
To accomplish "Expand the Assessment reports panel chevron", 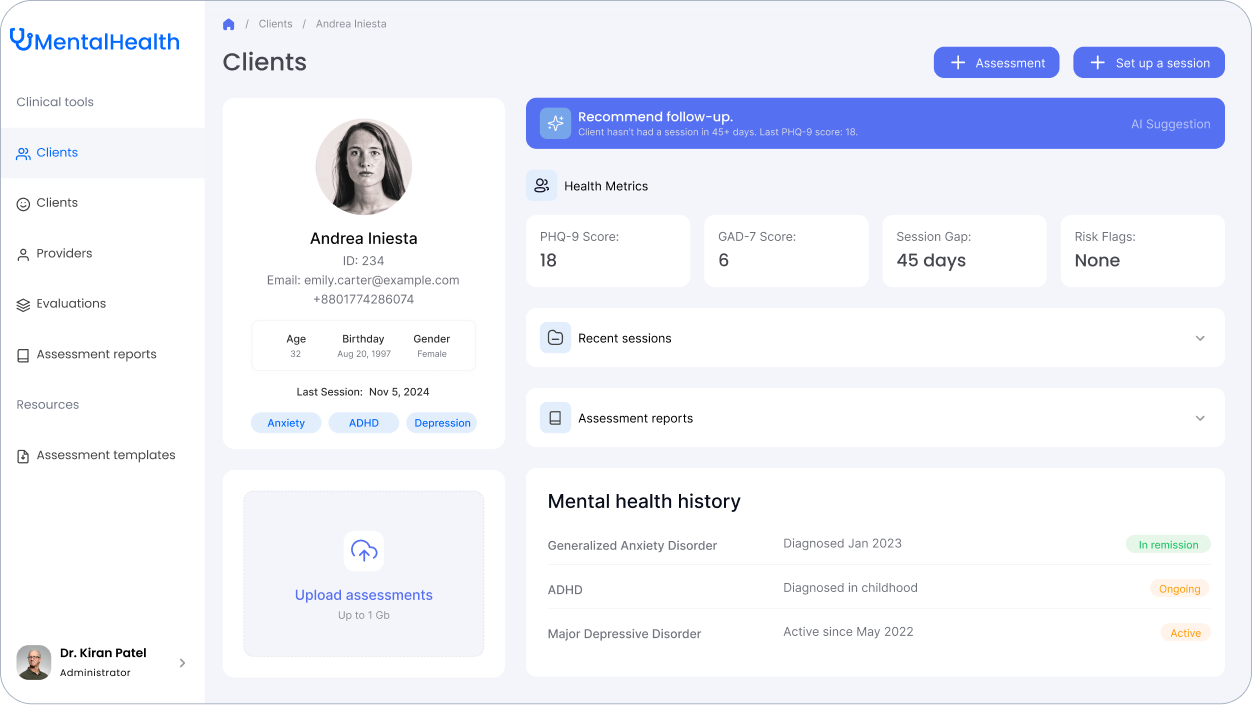I will click(x=1200, y=418).
